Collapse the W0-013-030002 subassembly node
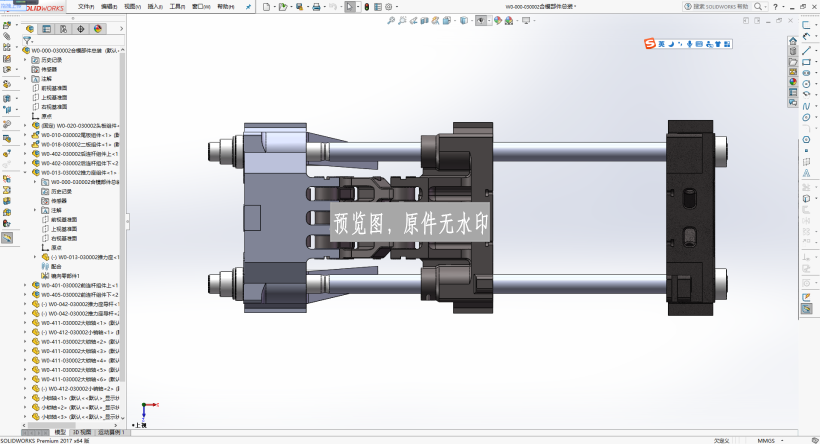Viewport: 820px width, 444px height. tap(25, 173)
